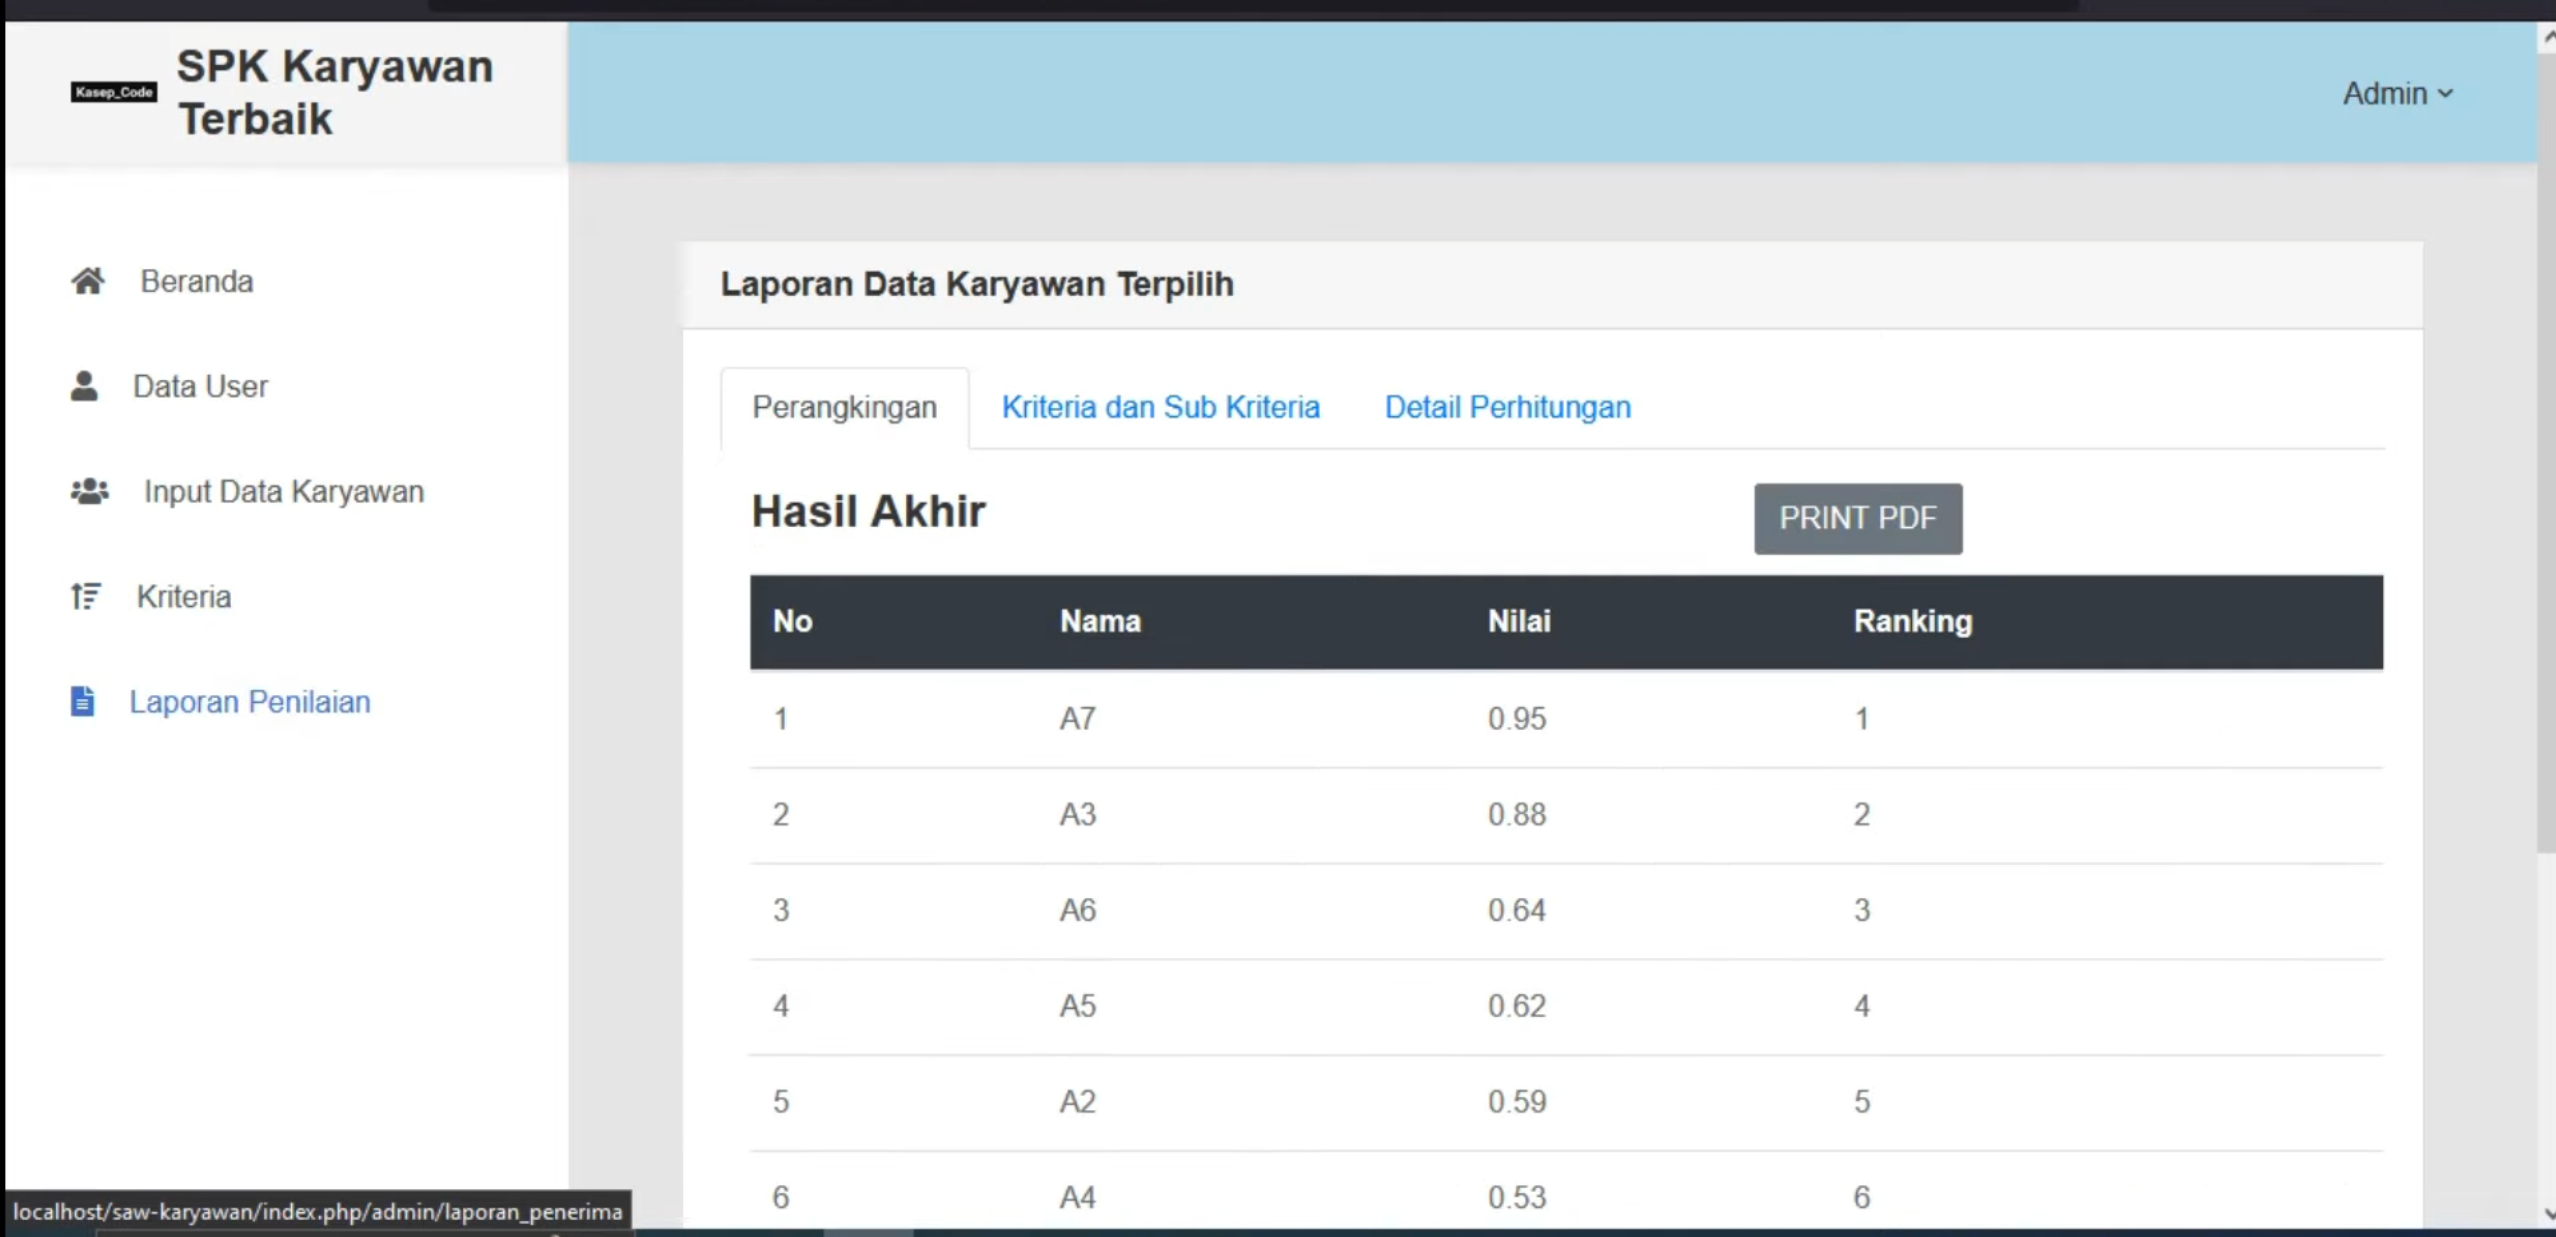Click the Ranking column header

tap(1913, 621)
